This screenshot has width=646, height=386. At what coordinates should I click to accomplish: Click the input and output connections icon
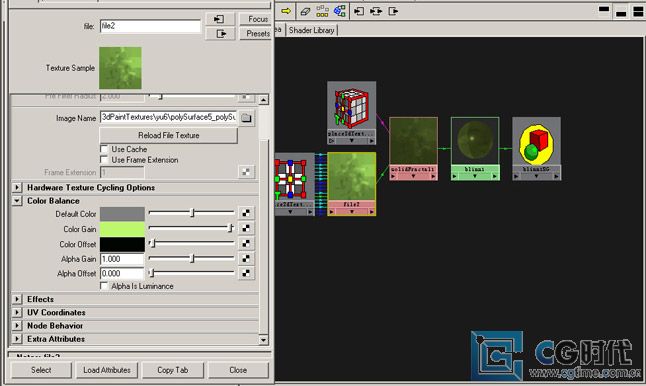pos(376,11)
